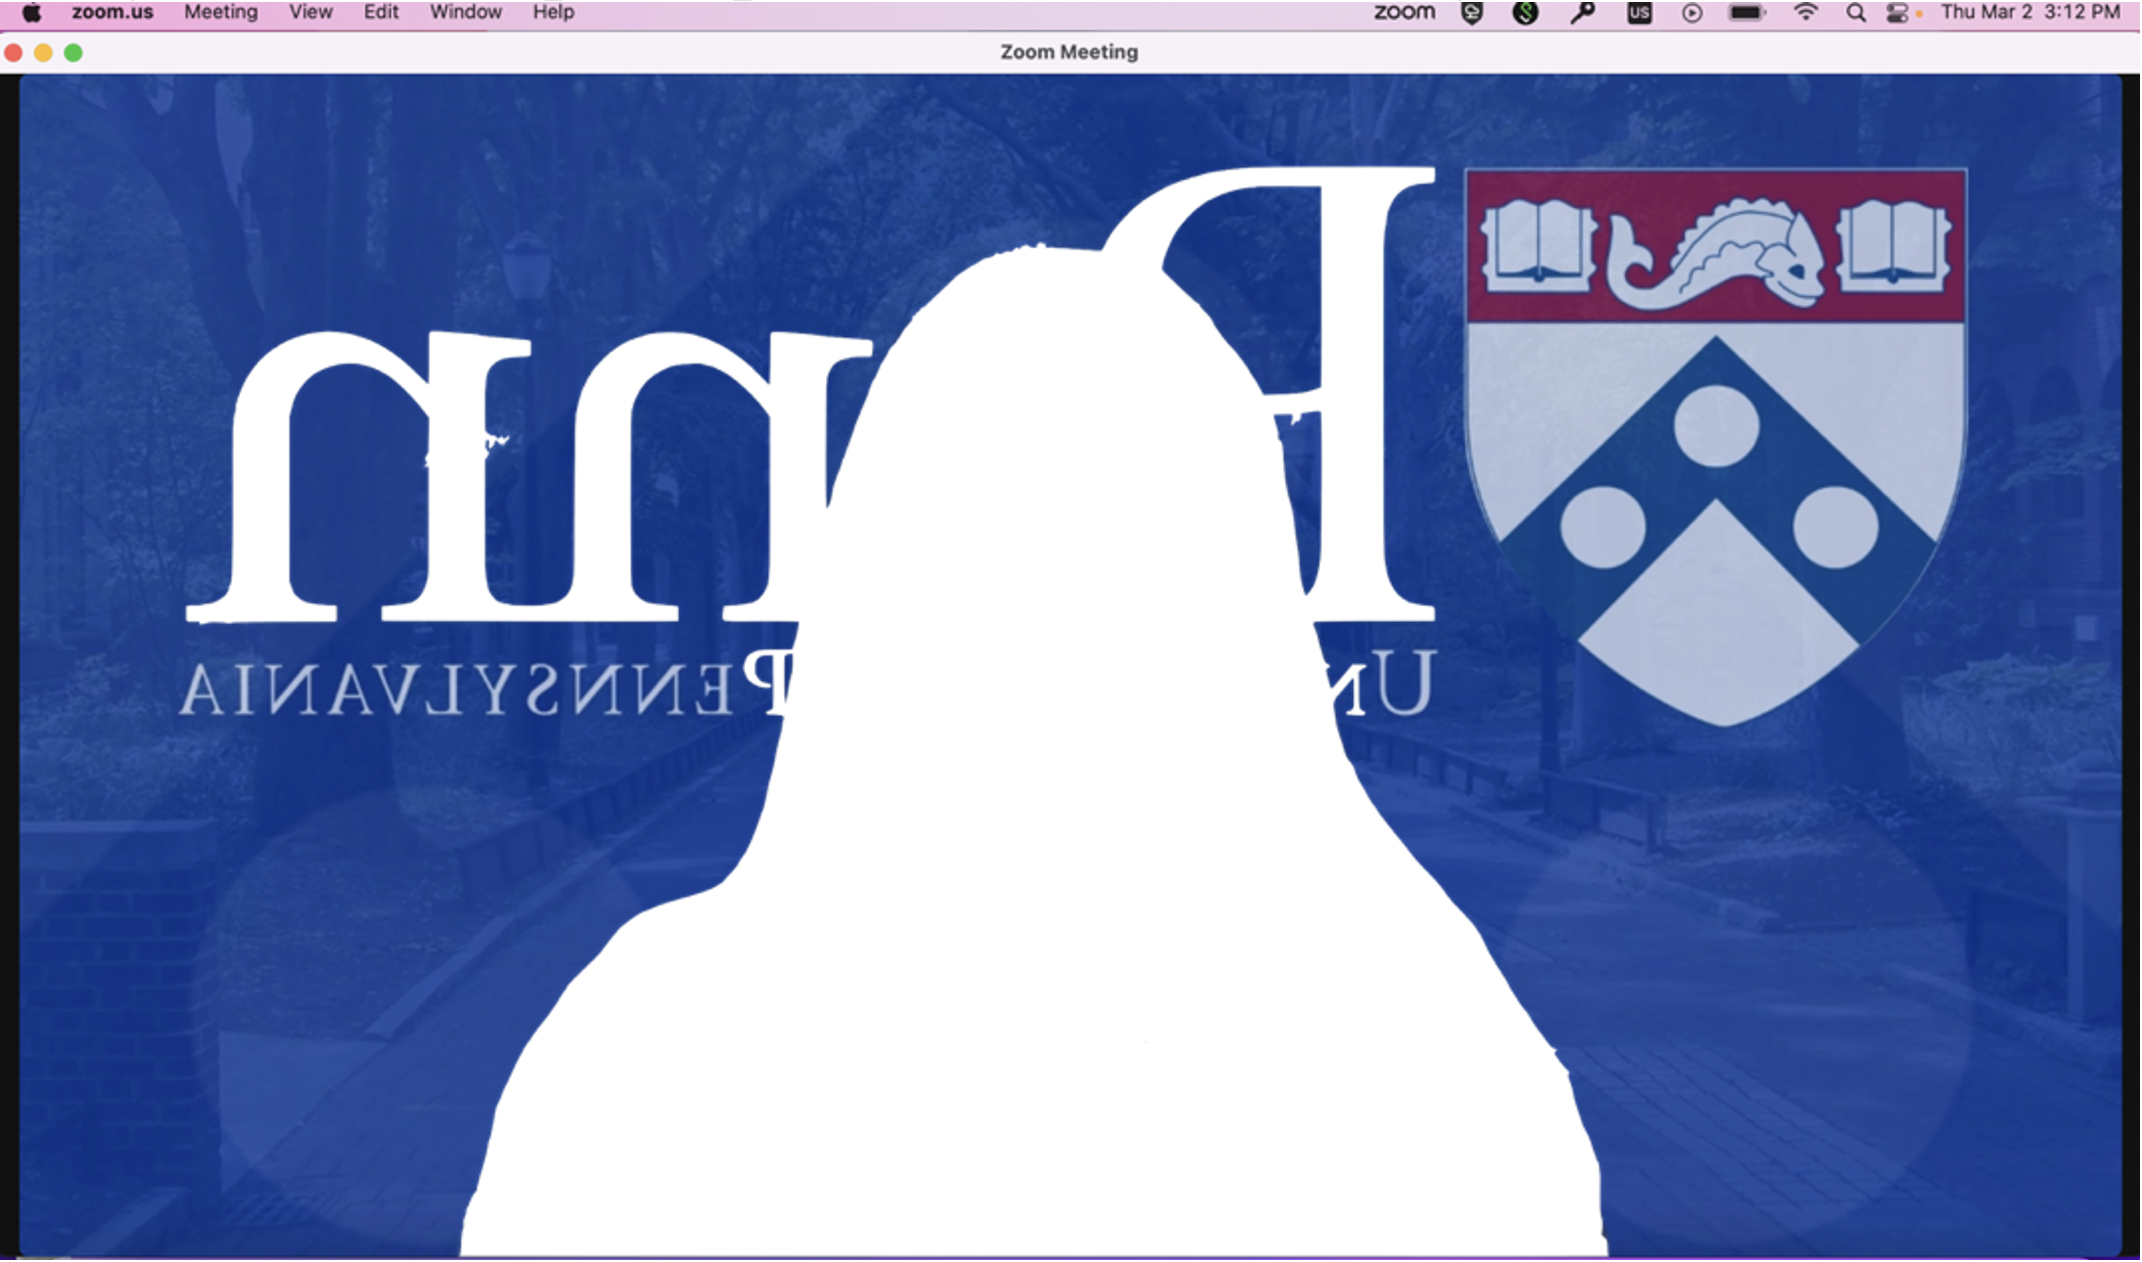The image size is (2142, 1262).
Task: Open the Window menu
Action: pyautogui.click(x=466, y=13)
